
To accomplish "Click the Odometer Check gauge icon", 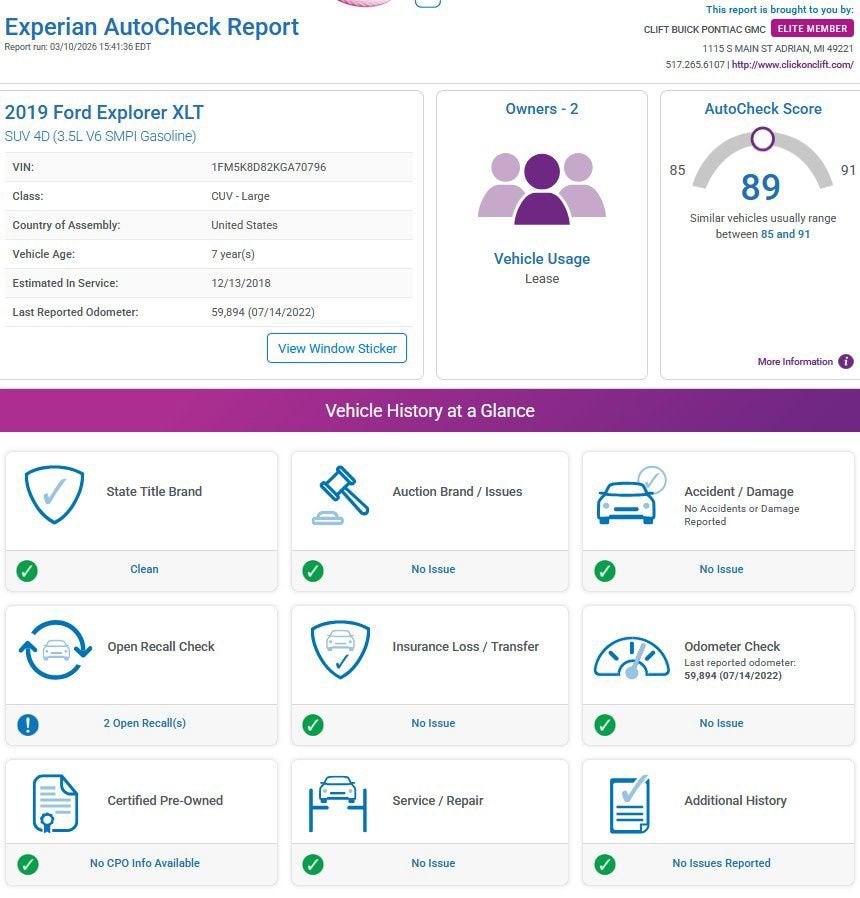I will 631,657.
